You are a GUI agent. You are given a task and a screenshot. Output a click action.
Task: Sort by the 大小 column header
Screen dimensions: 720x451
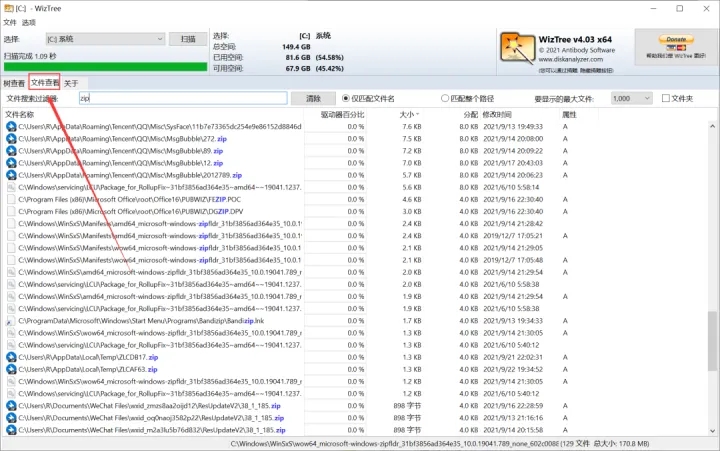tap(409, 114)
